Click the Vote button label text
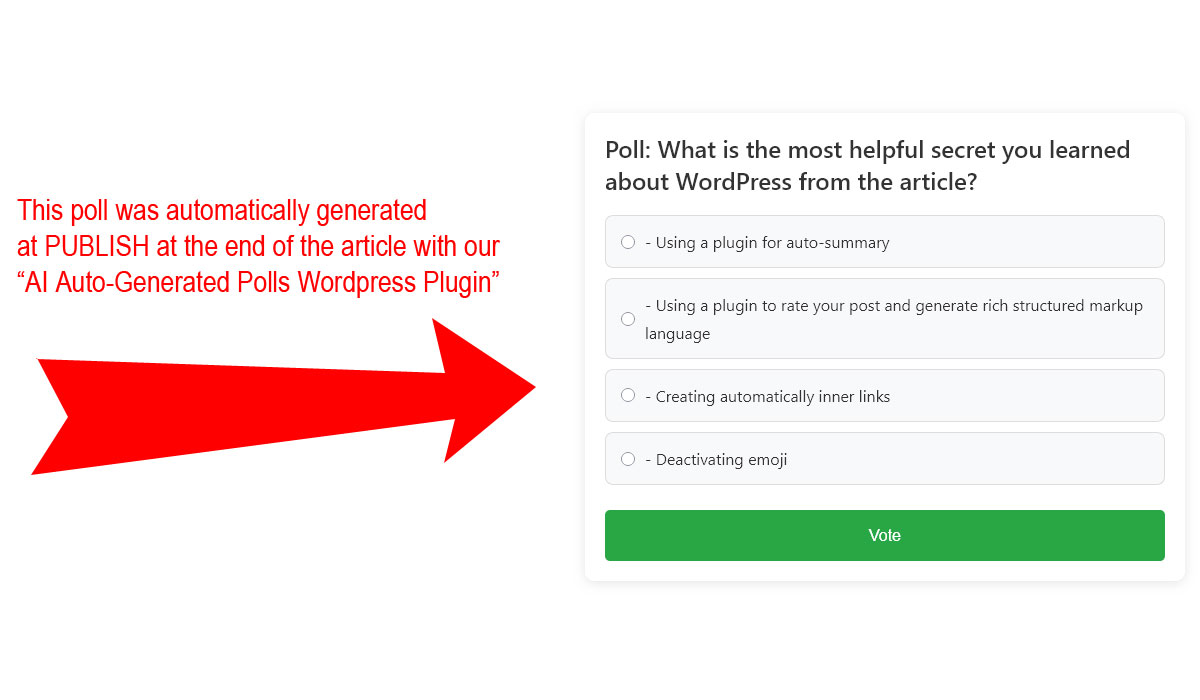Image resolution: width=1200 pixels, height=700 pixels. [x=884, y=535]
